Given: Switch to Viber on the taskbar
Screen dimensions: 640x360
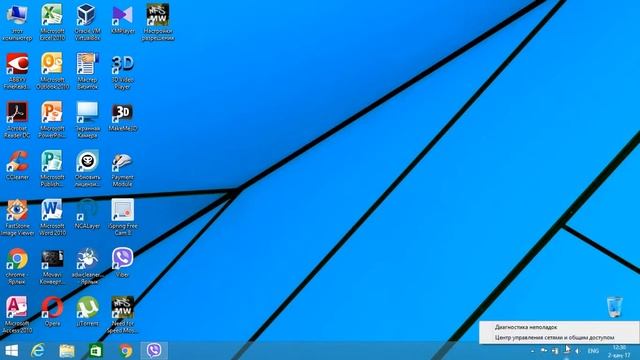Looking at the screenshot, I should pos(154,351).
